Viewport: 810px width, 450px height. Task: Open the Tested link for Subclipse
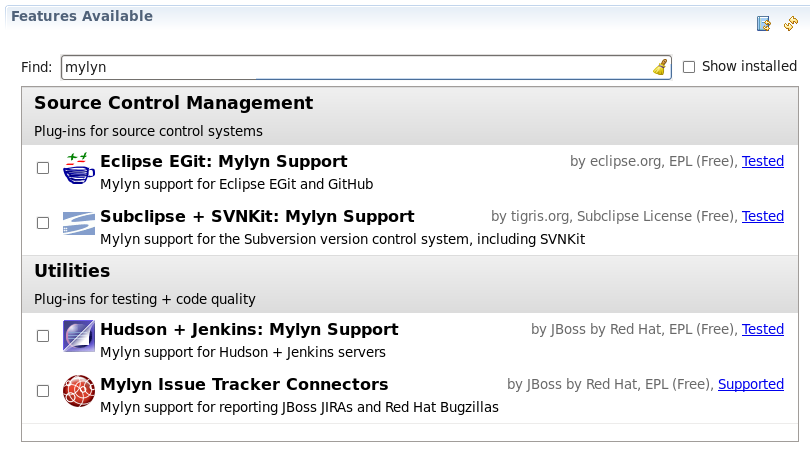tap(762, 216)
